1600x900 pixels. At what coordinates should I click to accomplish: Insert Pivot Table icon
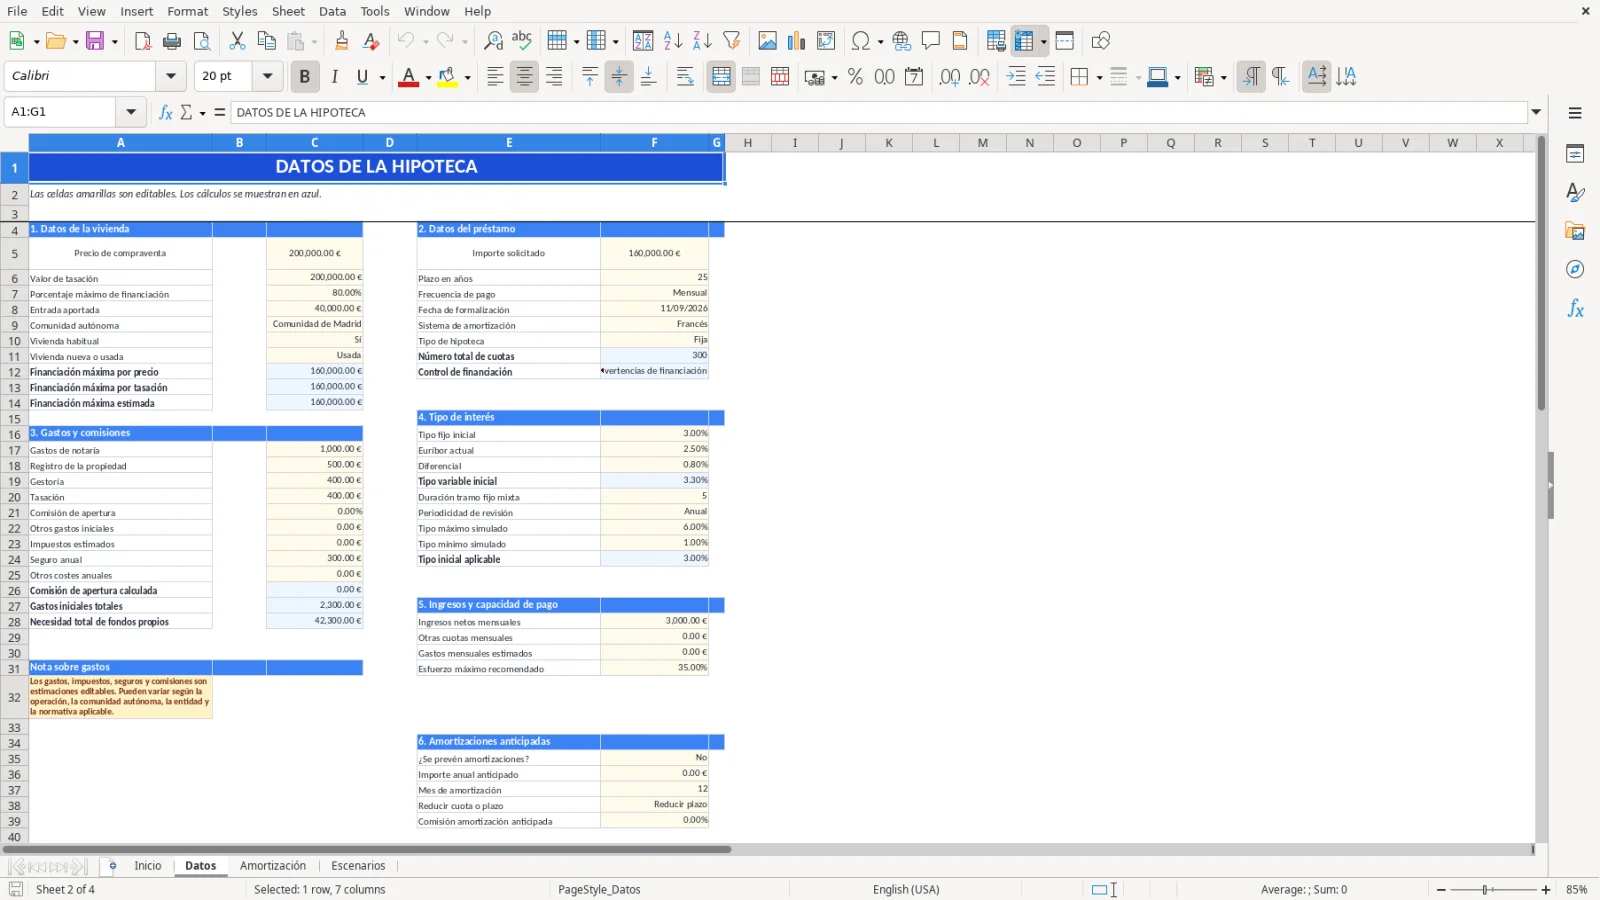[x=826, y=41]
